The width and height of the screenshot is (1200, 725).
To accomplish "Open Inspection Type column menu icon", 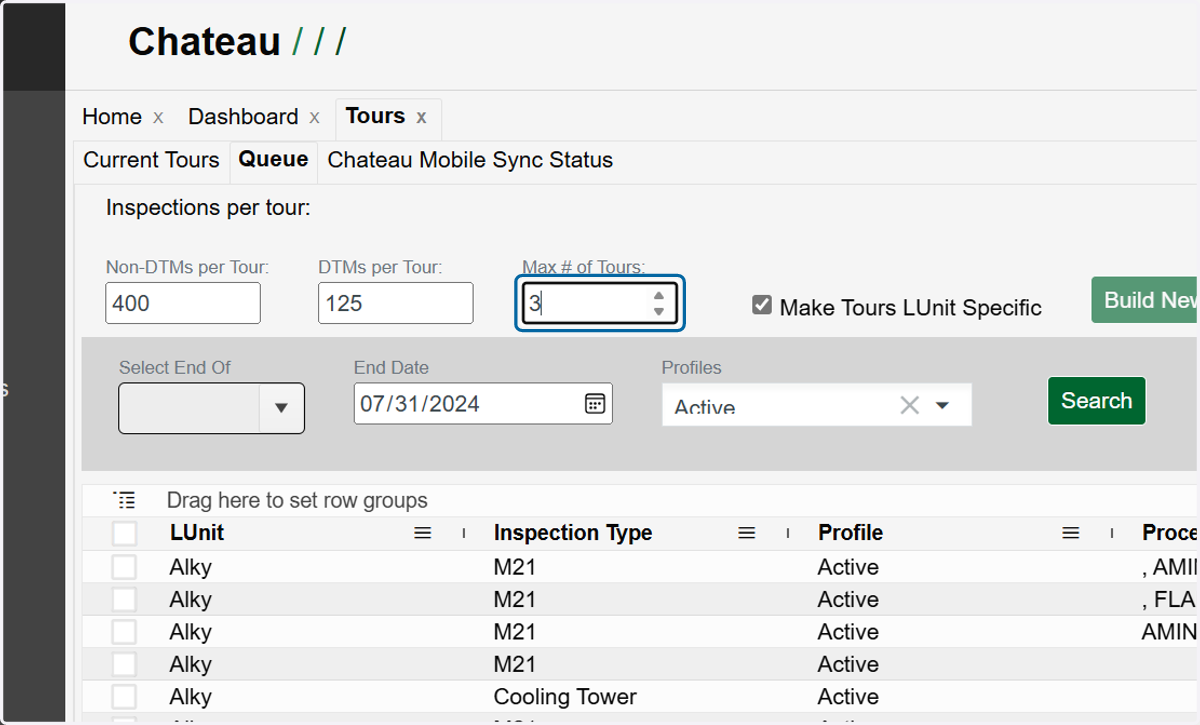I will click(747, 533).
